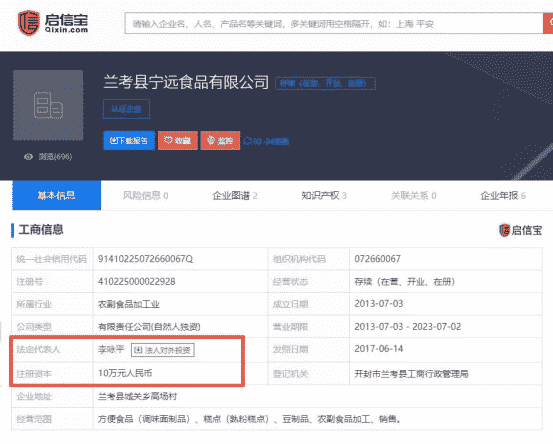The height and width of the screenshot is (444, 553).
Task: Click the 浏览(696) view count
Action: tap(55, 157)
